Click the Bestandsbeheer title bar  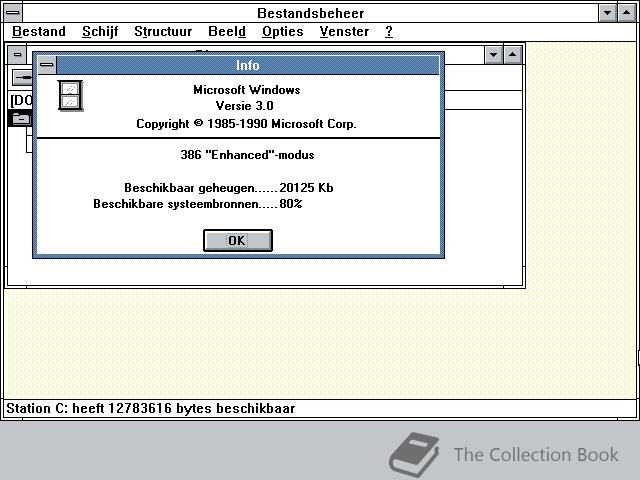point(311,13)
